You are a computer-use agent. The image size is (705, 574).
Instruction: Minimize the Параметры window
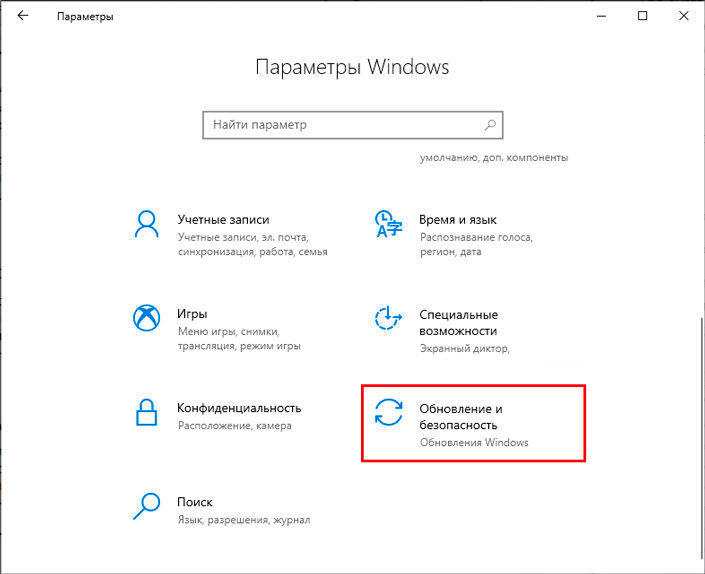[x=602, y=16]
